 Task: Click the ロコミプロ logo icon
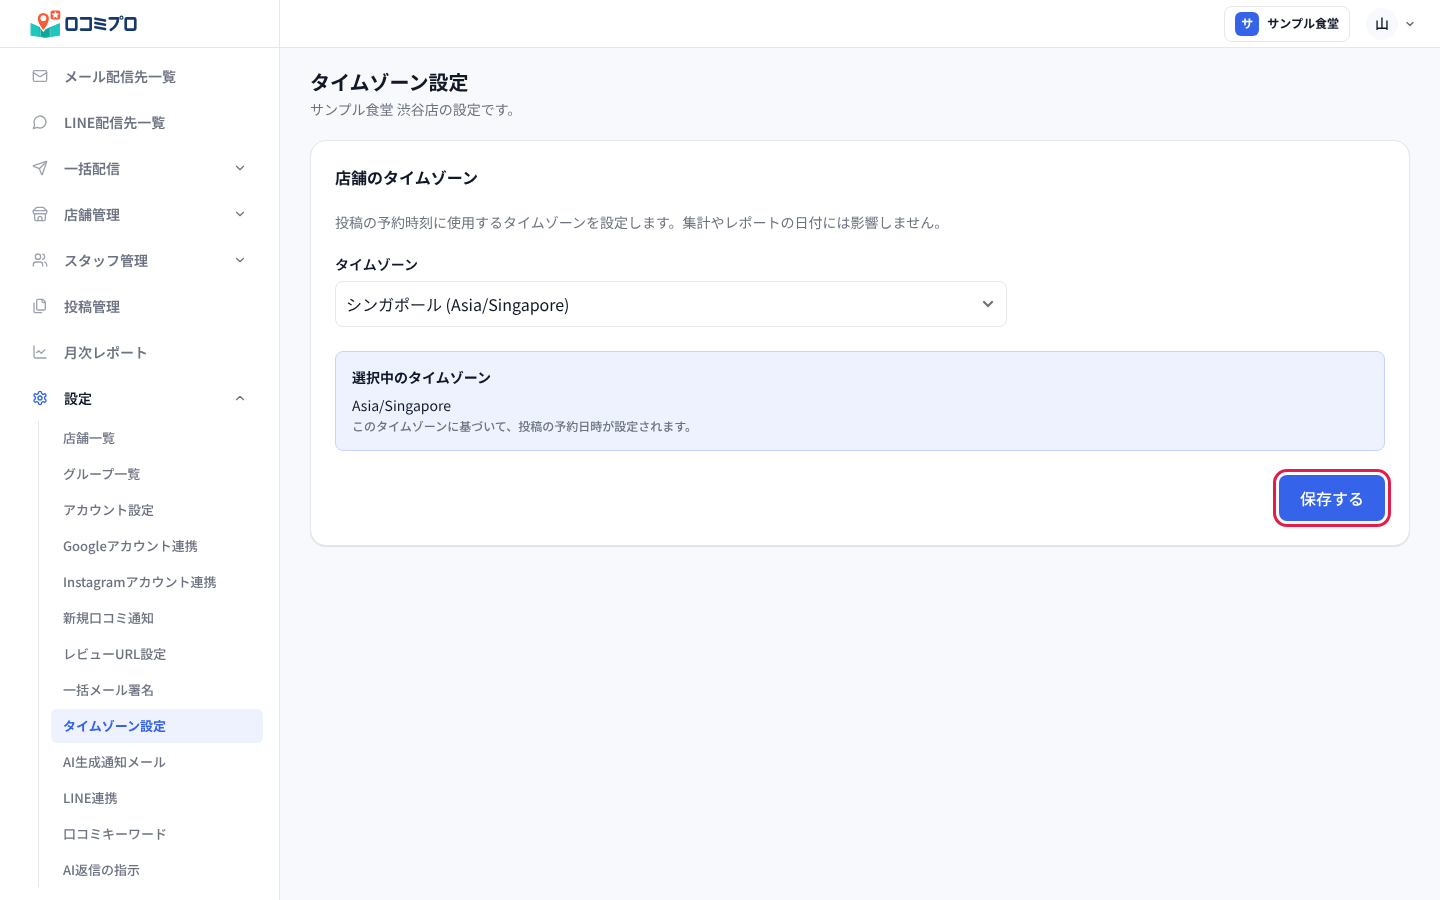[x=45, y=24]
